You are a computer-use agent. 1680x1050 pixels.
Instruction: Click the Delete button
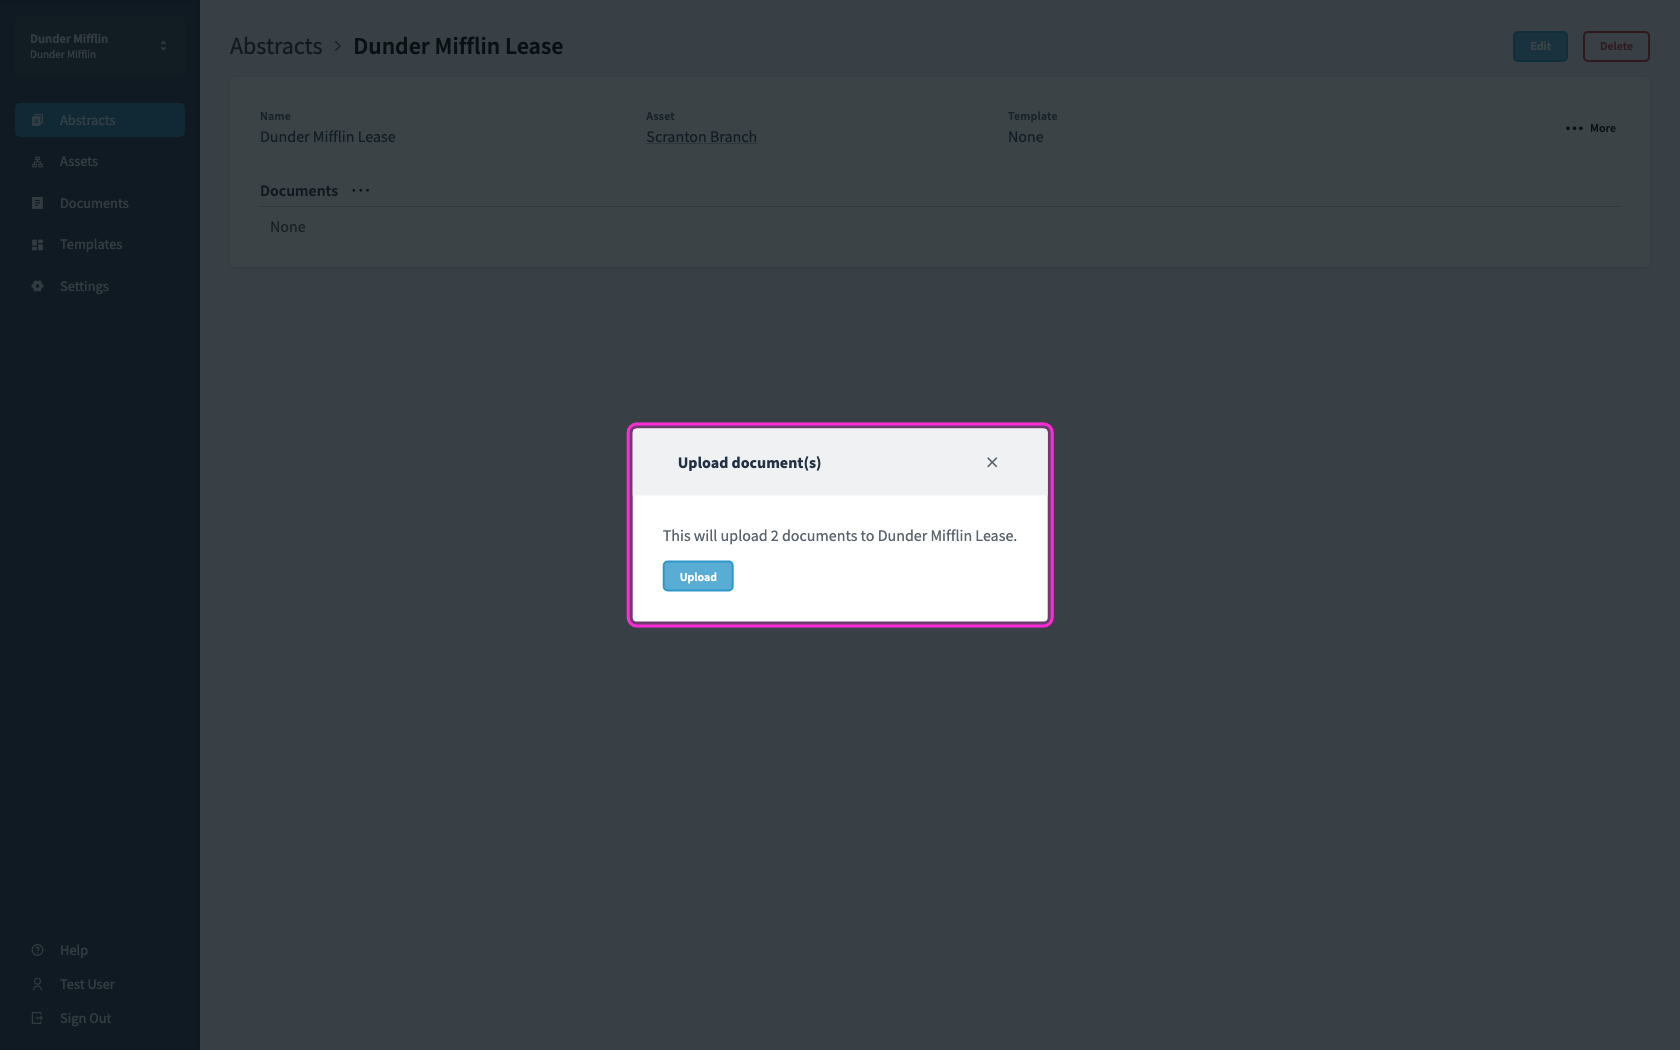pos(1616,46)
